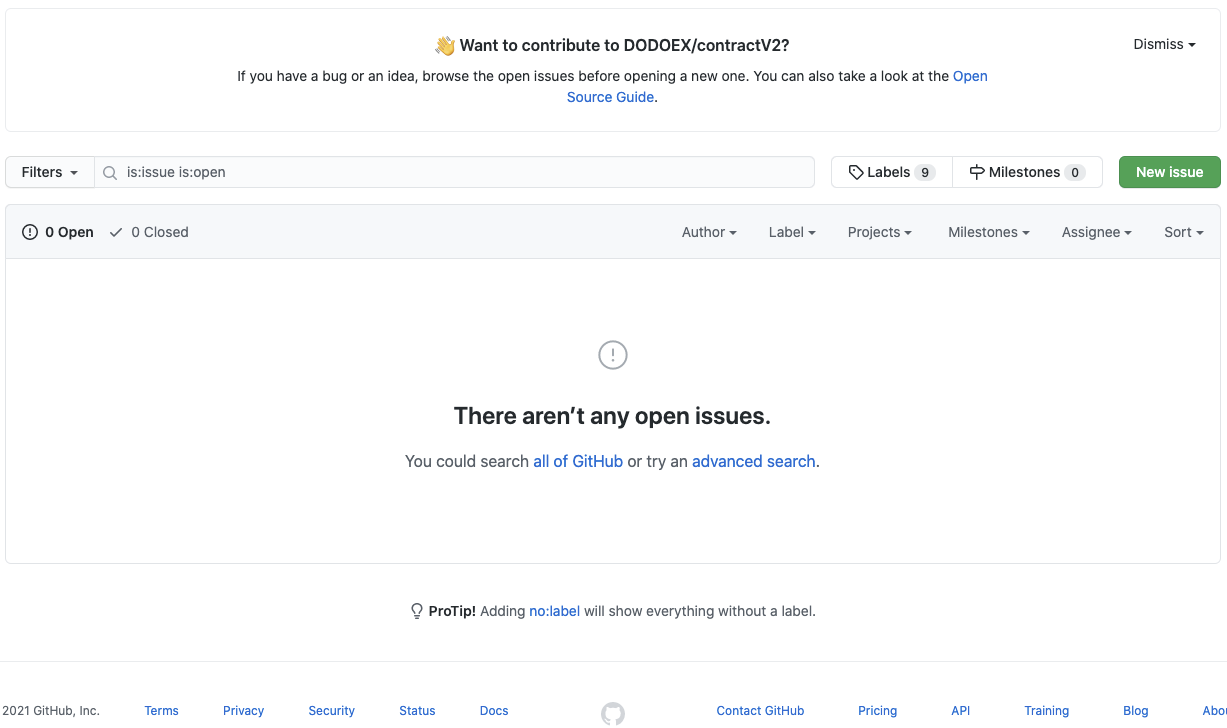Open the Author filter dropdown
The image size is (1227, 728).
tap(709, 232)
